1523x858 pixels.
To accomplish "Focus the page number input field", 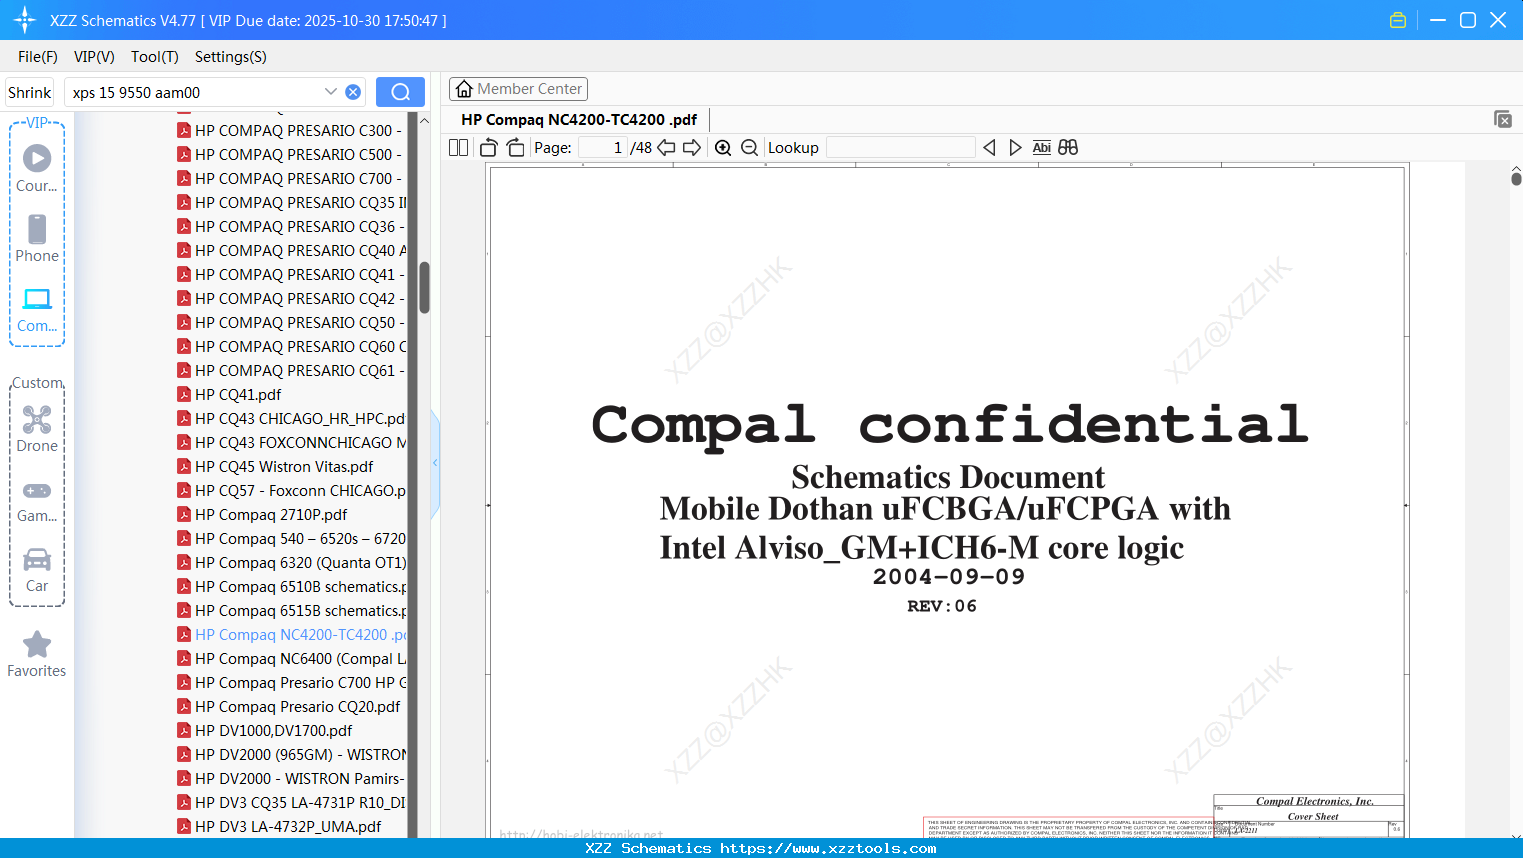I will pyautogui.click(x=602, y=148).
